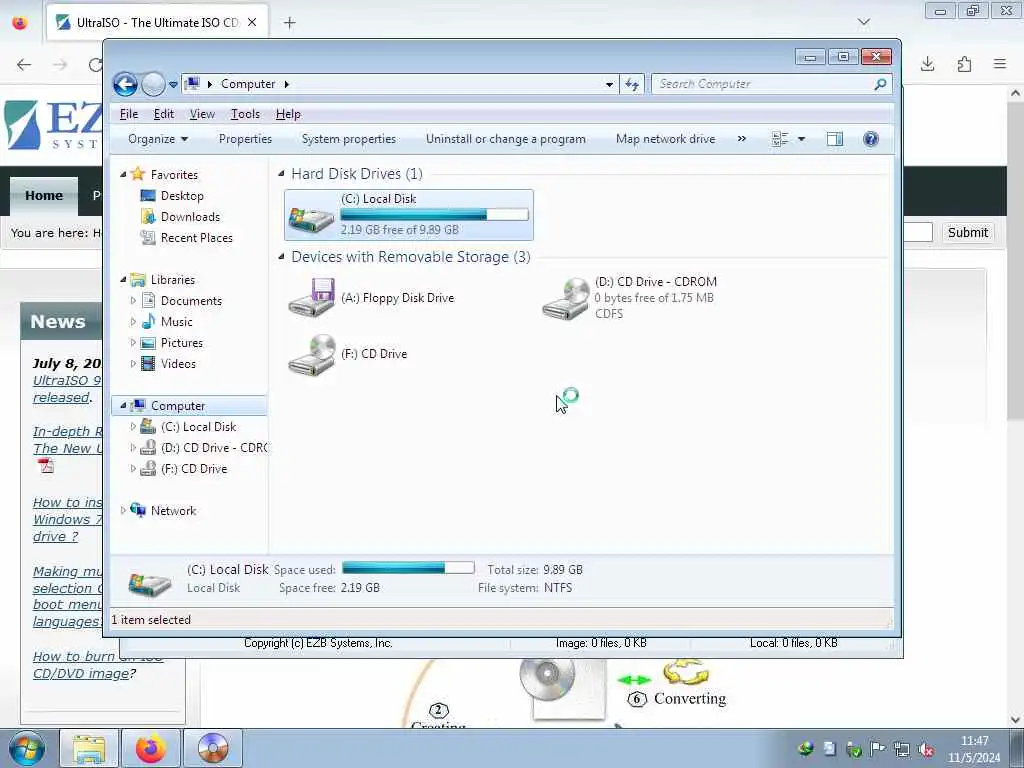1024x768 pixels.
Task: Select the (D:) CD Drive CDROM icon
Action: pyautogui.click(x=566, y=299)
